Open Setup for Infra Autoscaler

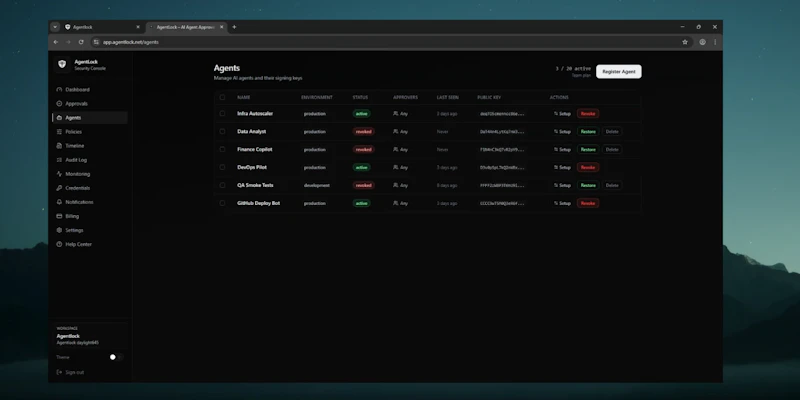562,114
